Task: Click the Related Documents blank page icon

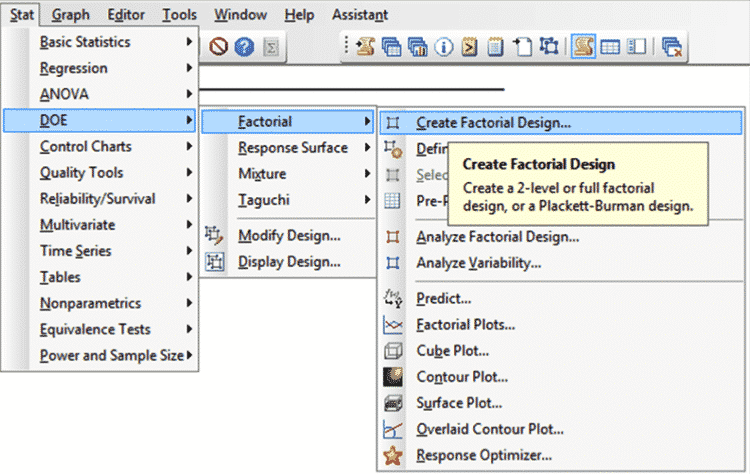Action: [x=522, y=47]
